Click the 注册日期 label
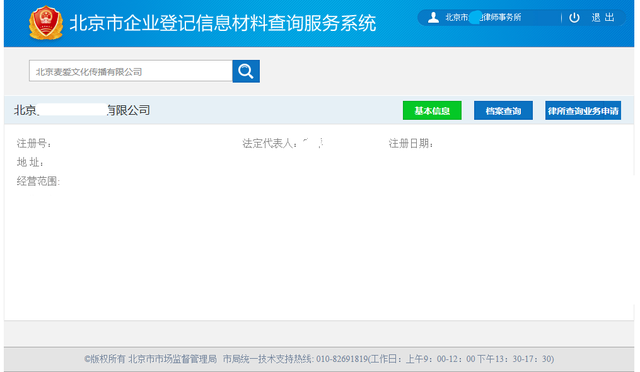Screen dimensions: 640x372 click(x=411, y=143)
